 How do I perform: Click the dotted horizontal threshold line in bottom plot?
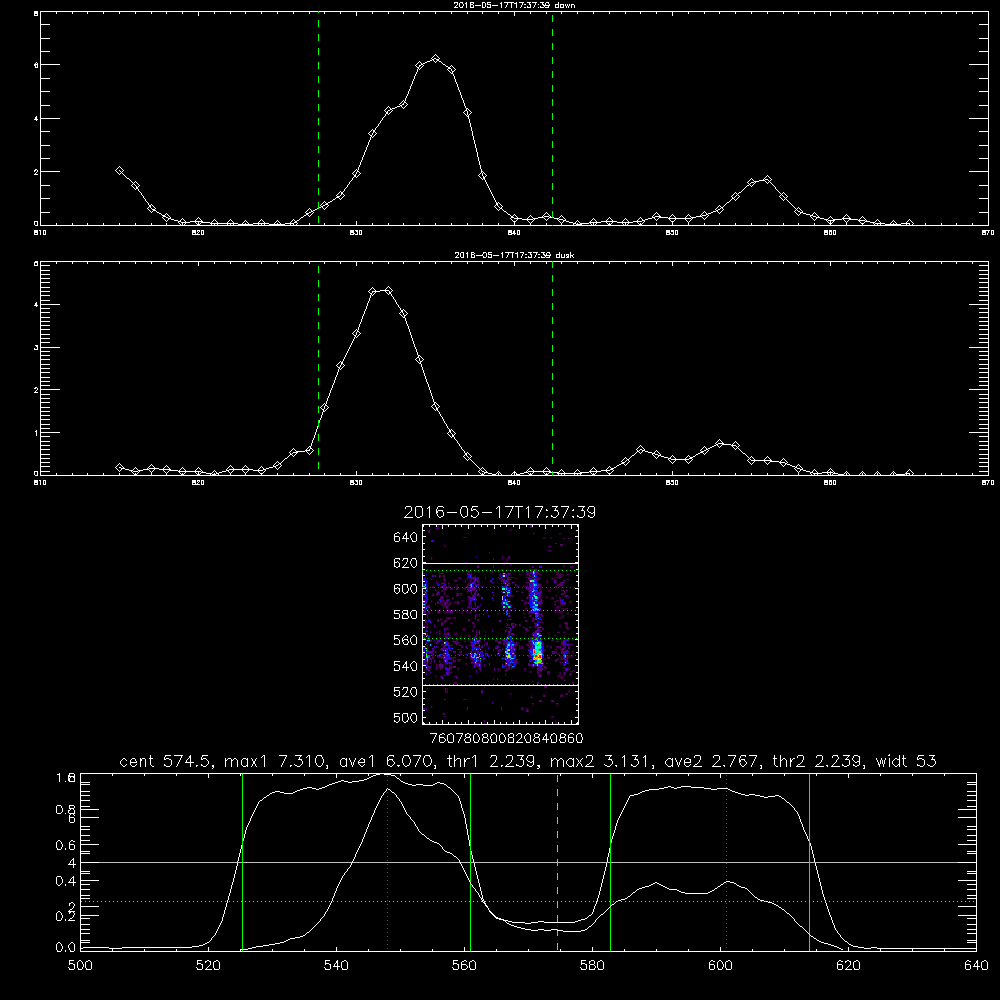point(528,901)
